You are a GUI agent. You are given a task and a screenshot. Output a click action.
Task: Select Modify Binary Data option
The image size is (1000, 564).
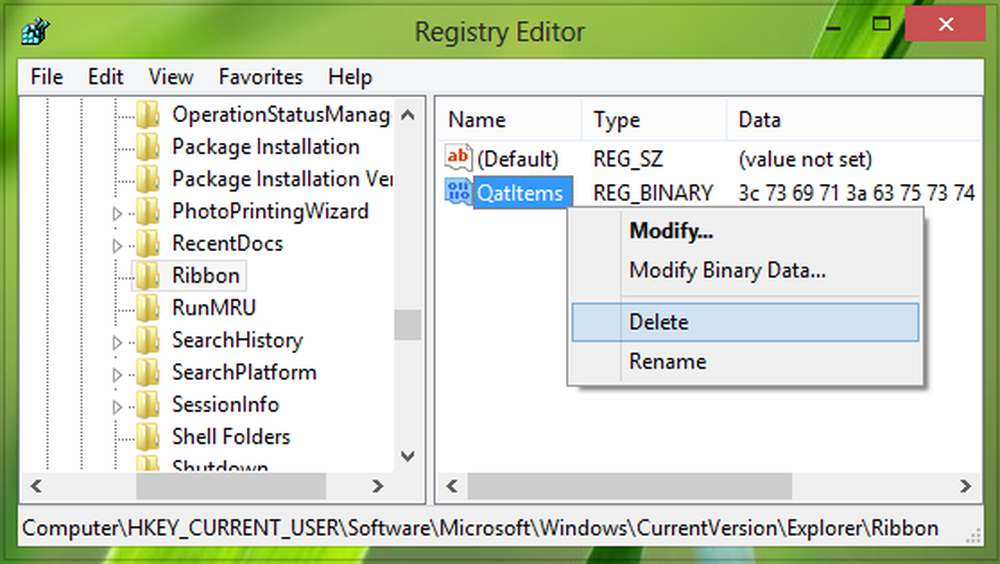[x=726, y=270]
